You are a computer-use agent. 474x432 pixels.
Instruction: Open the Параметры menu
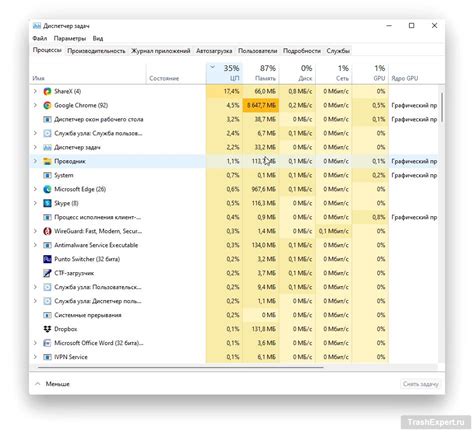(x=70, y=38)
